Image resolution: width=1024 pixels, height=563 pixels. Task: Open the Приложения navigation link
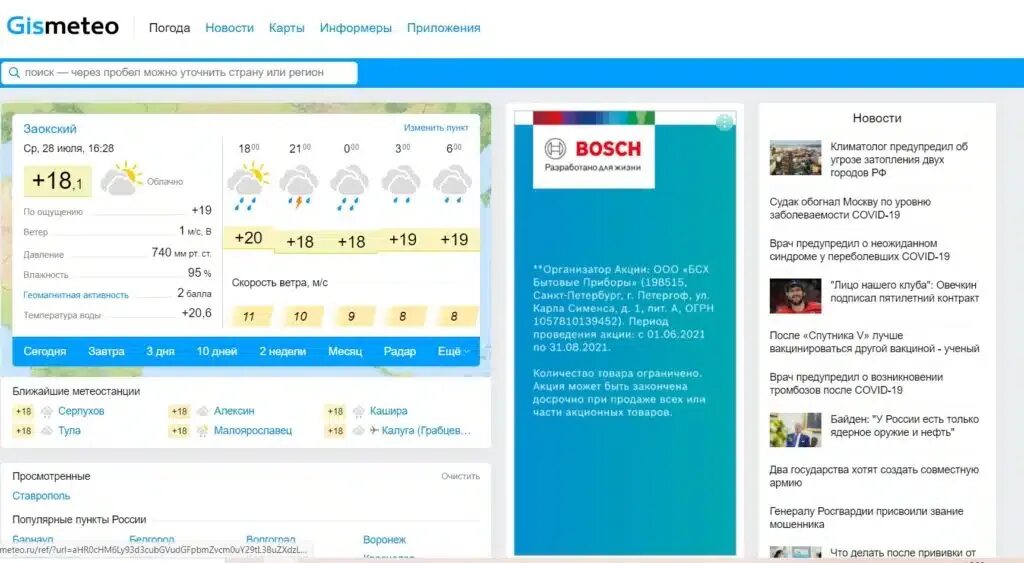point(443,28)
